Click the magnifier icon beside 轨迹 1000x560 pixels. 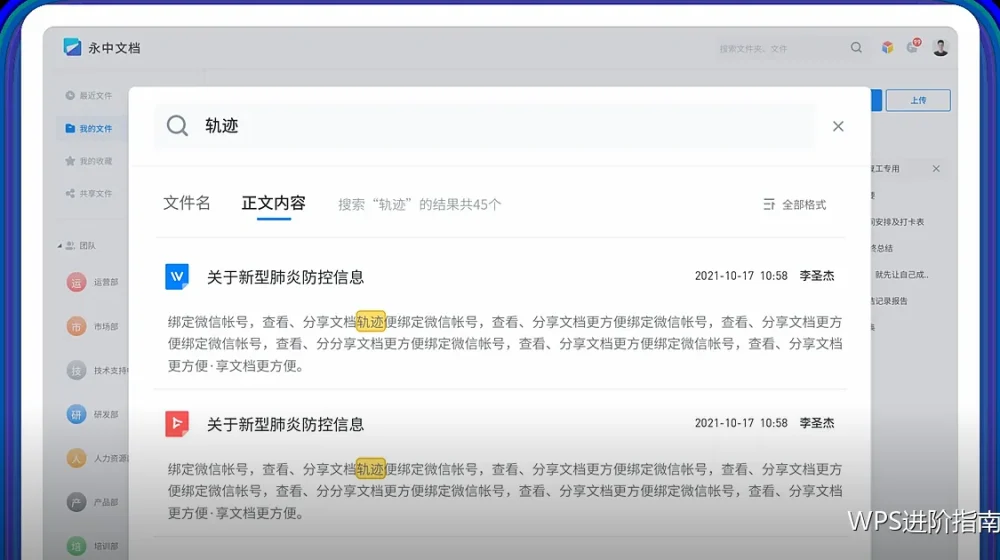click(177, 126)
